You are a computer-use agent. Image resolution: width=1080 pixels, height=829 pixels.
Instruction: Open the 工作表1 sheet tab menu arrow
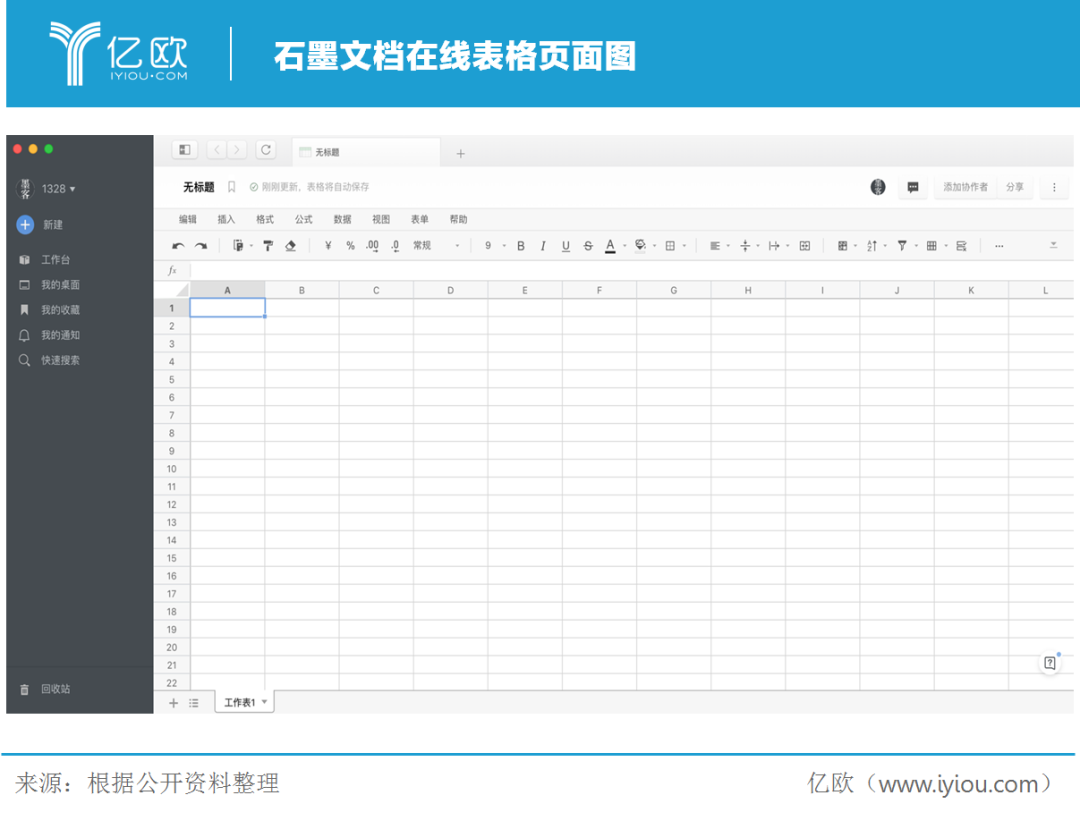[264, 702]
